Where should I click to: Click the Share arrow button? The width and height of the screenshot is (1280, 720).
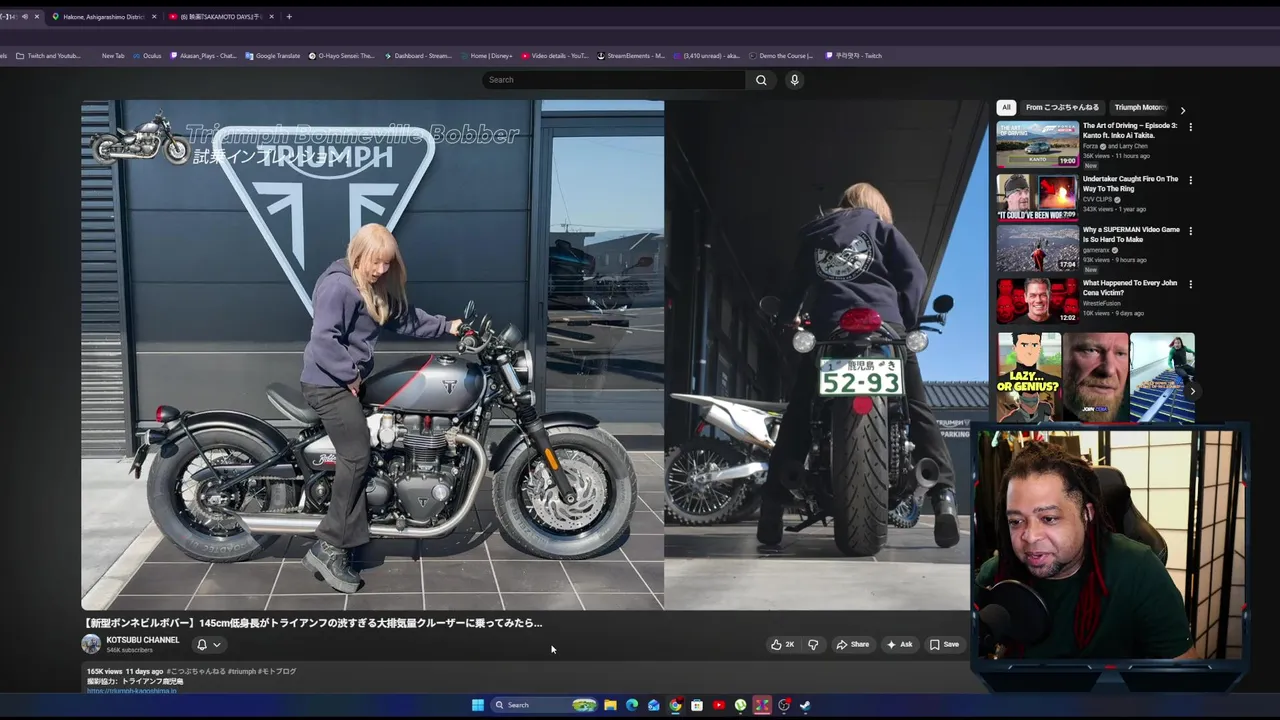[853, 645]
